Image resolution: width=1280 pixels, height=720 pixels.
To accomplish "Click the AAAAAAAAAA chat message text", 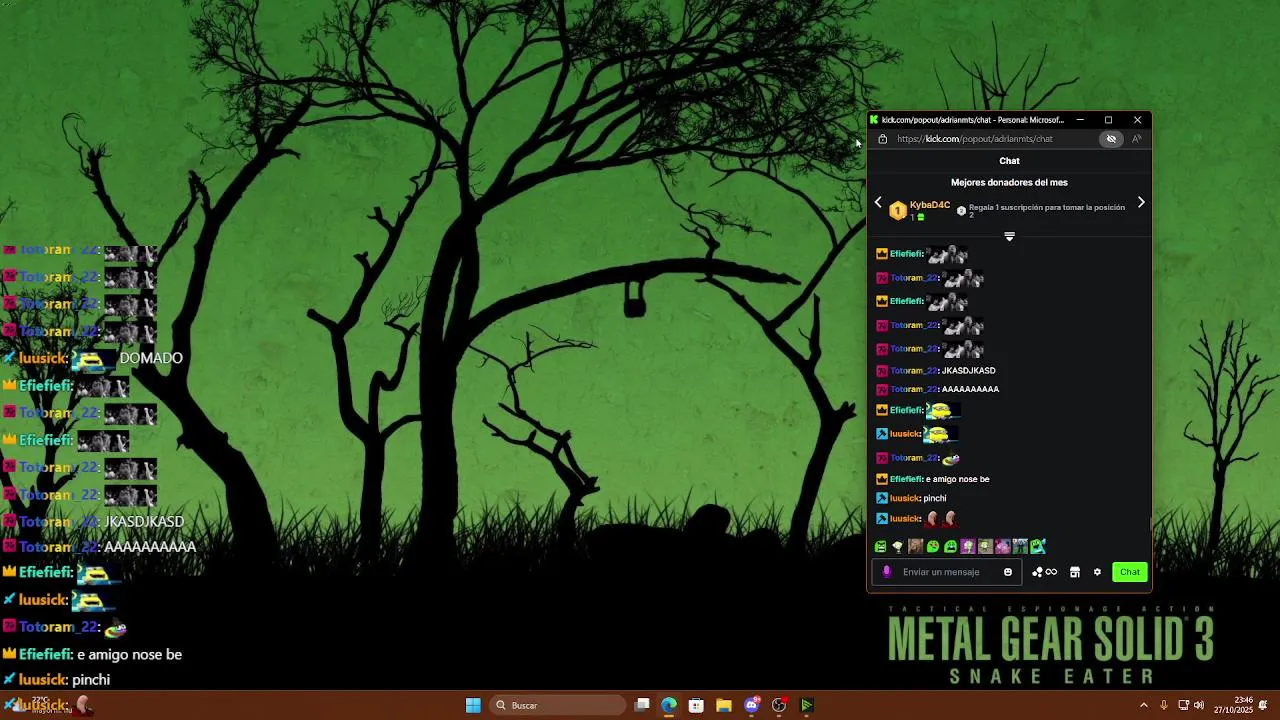I will pyautogui.click(x=970, y=389).
